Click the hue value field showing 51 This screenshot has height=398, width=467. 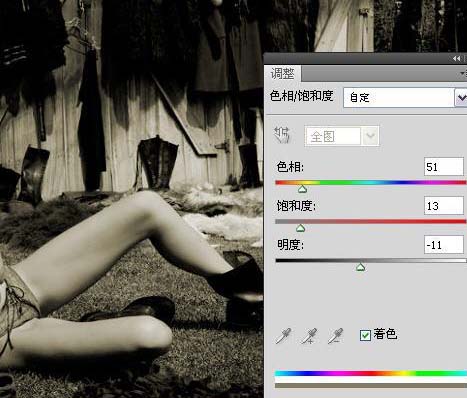point(444,167)
